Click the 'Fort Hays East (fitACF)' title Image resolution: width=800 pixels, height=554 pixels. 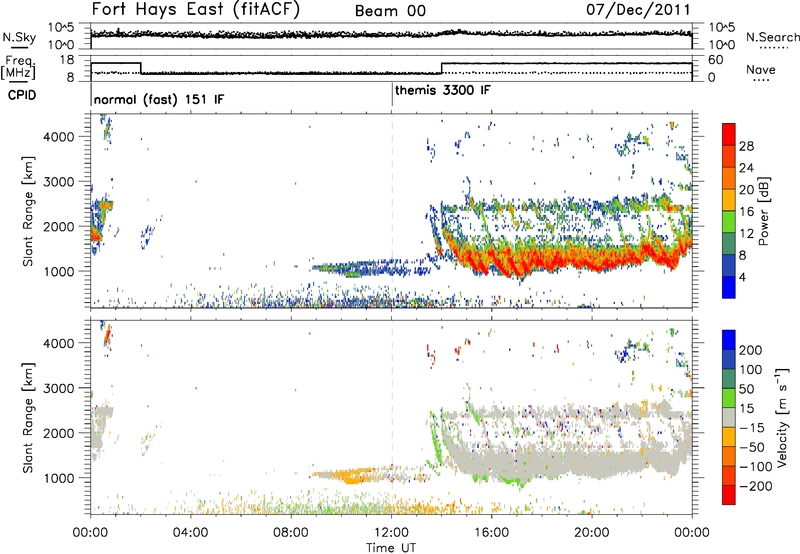click(x=195, y=10)
